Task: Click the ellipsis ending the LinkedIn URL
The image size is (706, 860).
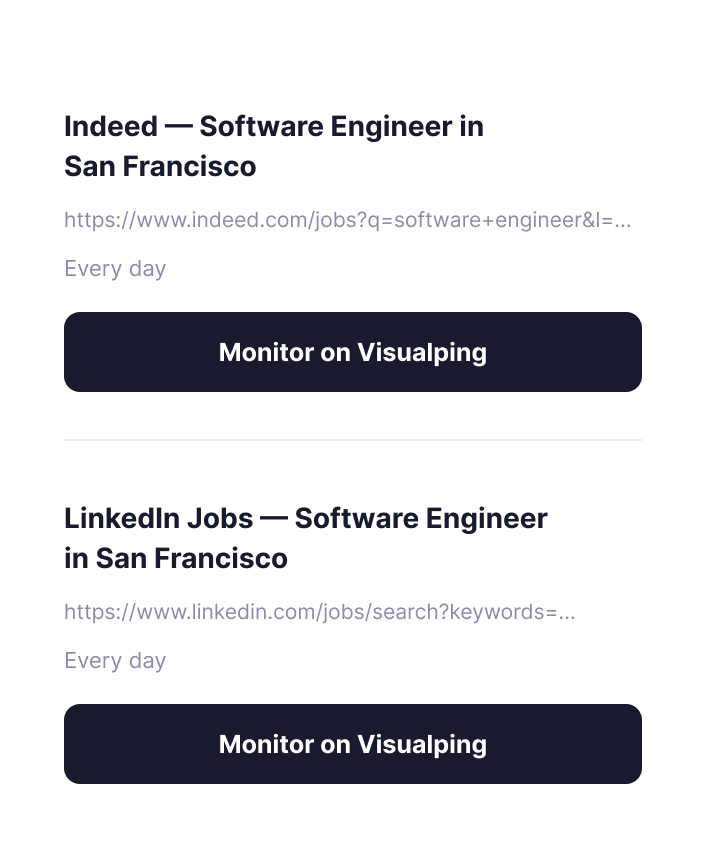Action: click(x=567, y=614)
